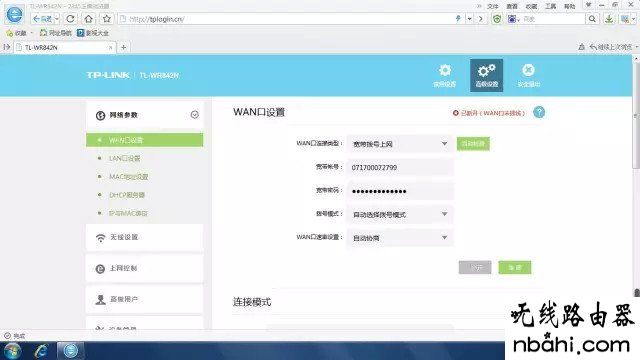Click the browser refresh icon

tap(70, 19)
